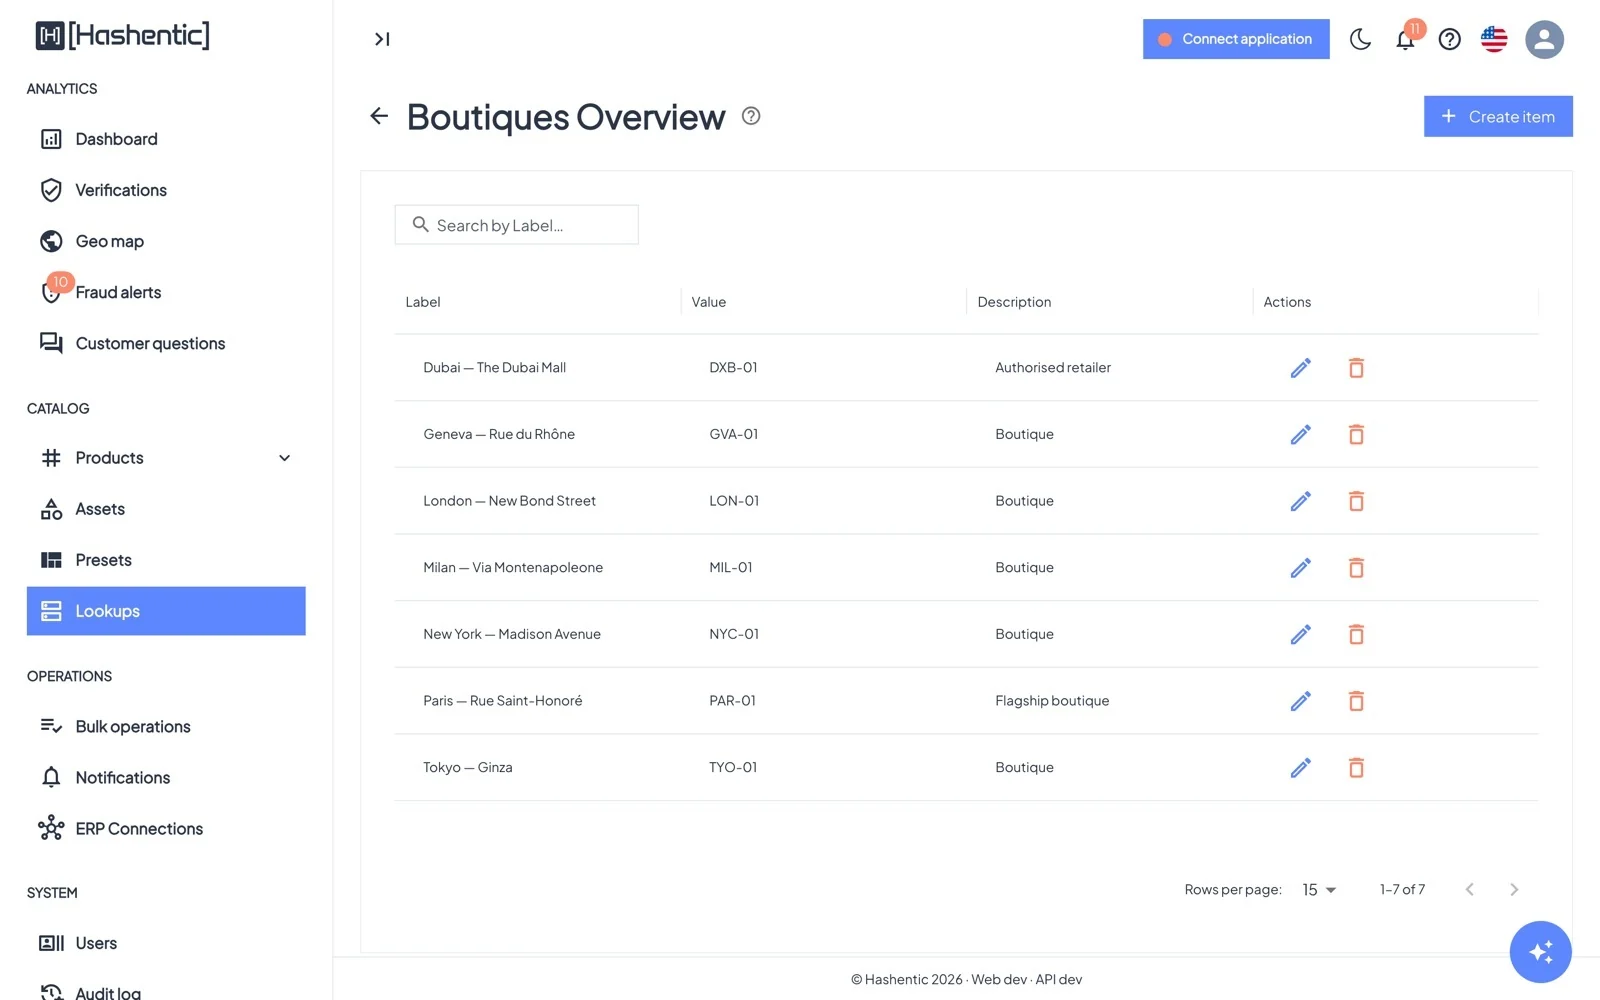Delete the Paris — Rue Saint-Honoré entry
The width and height of the screenshot is (1600, 1000).
click(1356, 701)
